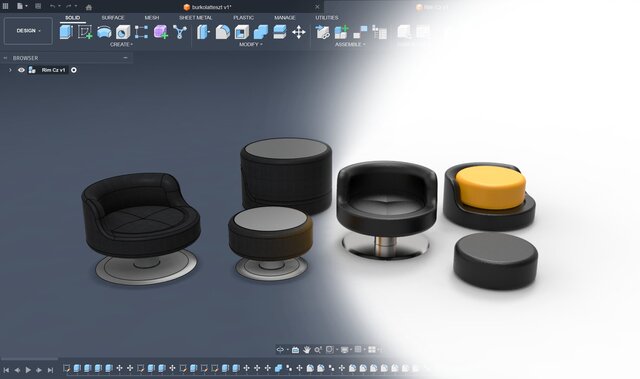
Task: Collapse the Browser panel with arrows
Action: [x=5, y=58]
